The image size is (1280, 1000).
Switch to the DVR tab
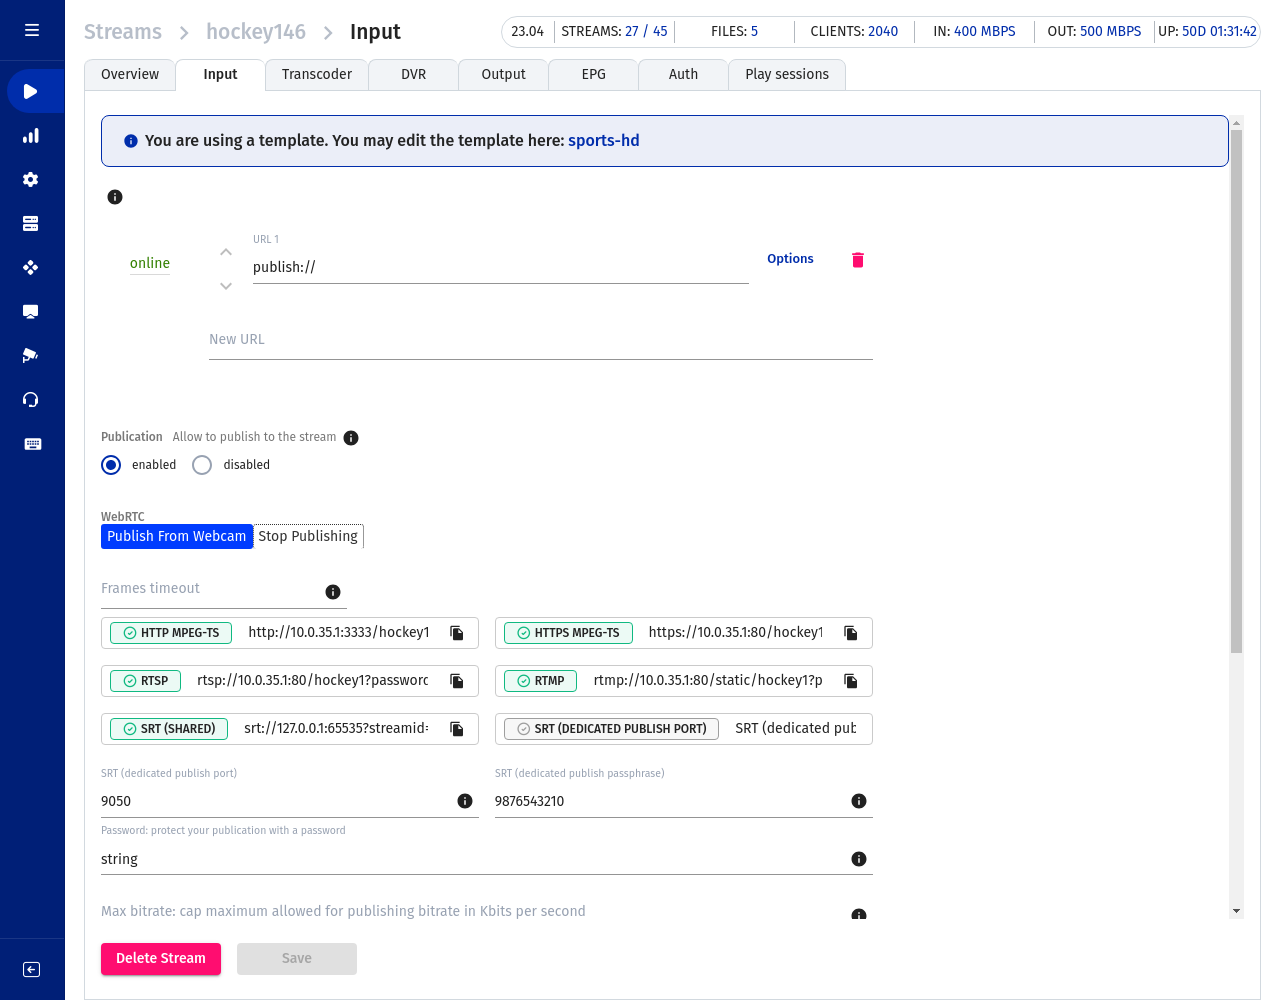413,75
